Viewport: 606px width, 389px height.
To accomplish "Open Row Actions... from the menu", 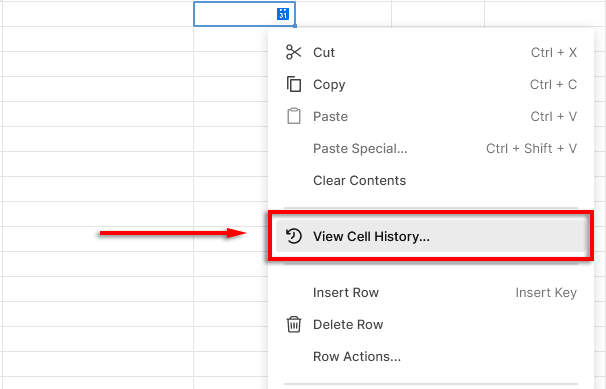I will 431,357.
